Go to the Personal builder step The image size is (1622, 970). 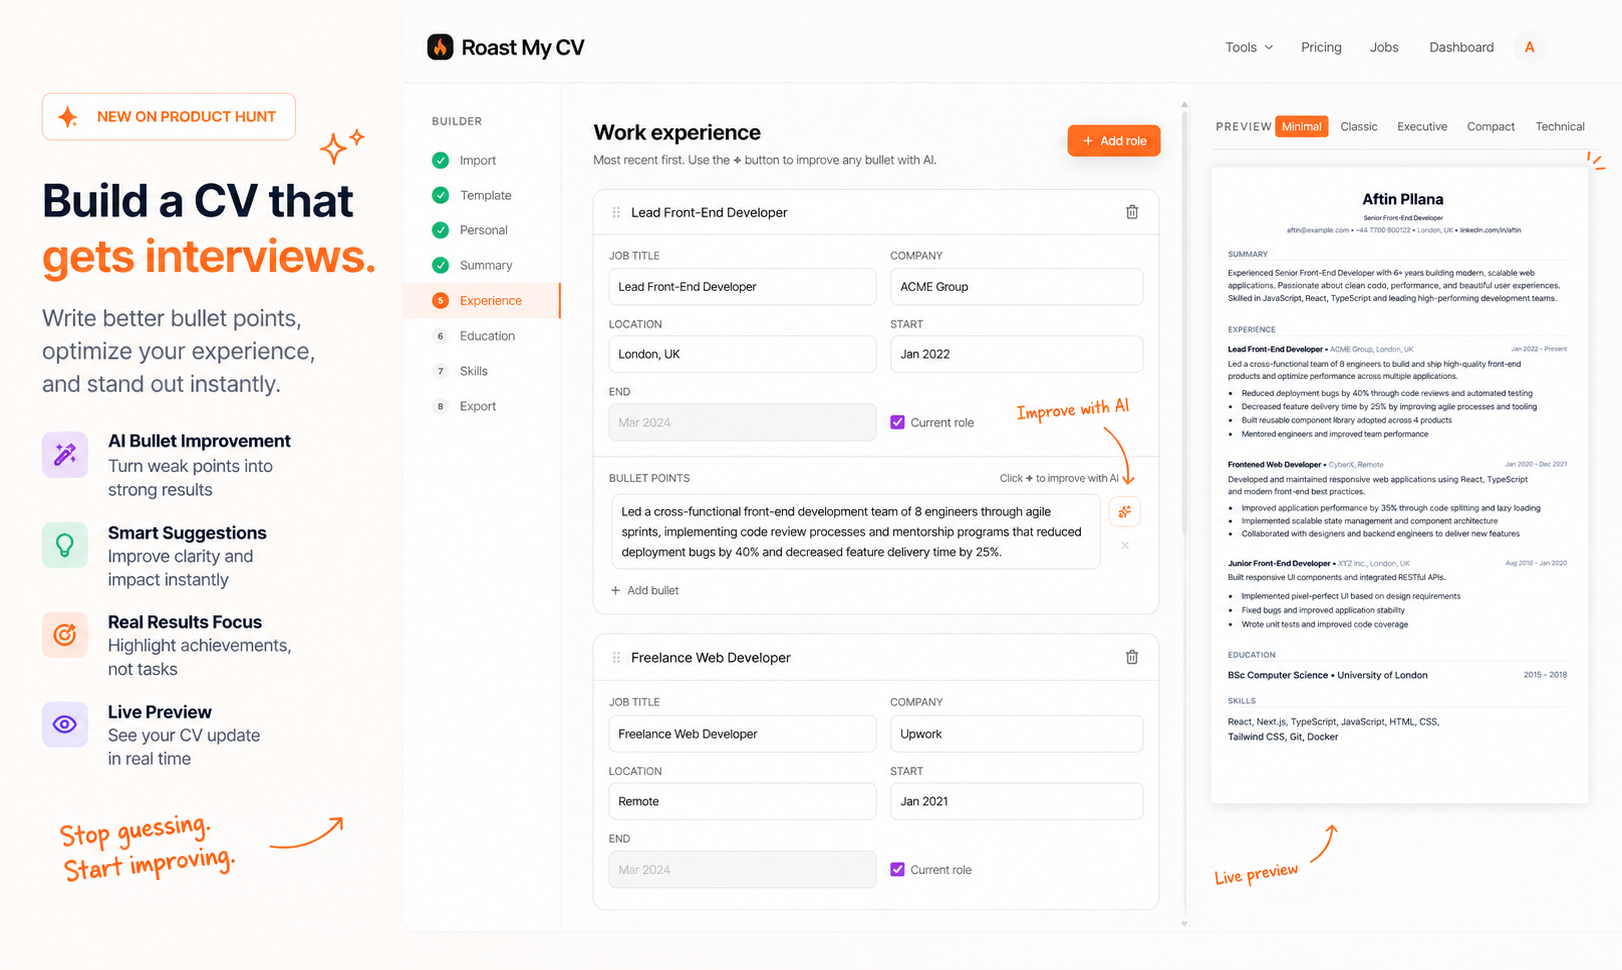[x=484, y=230]
